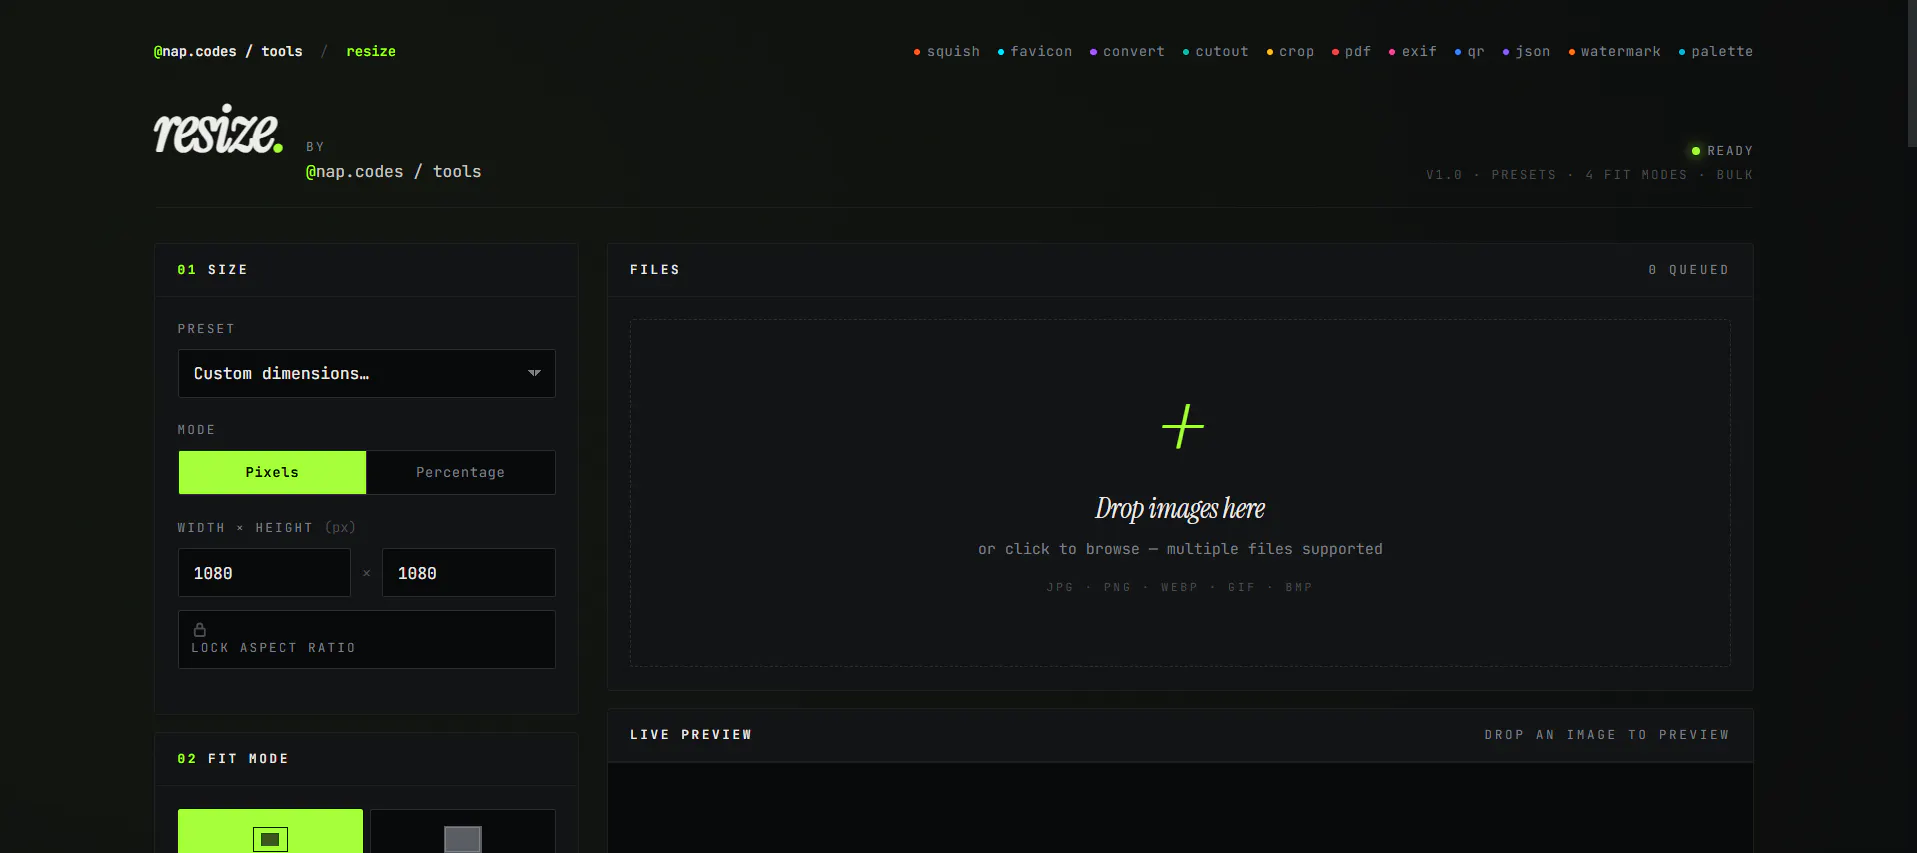
Task: Click the 01 SIZE section header
Action: coord(212,270)
